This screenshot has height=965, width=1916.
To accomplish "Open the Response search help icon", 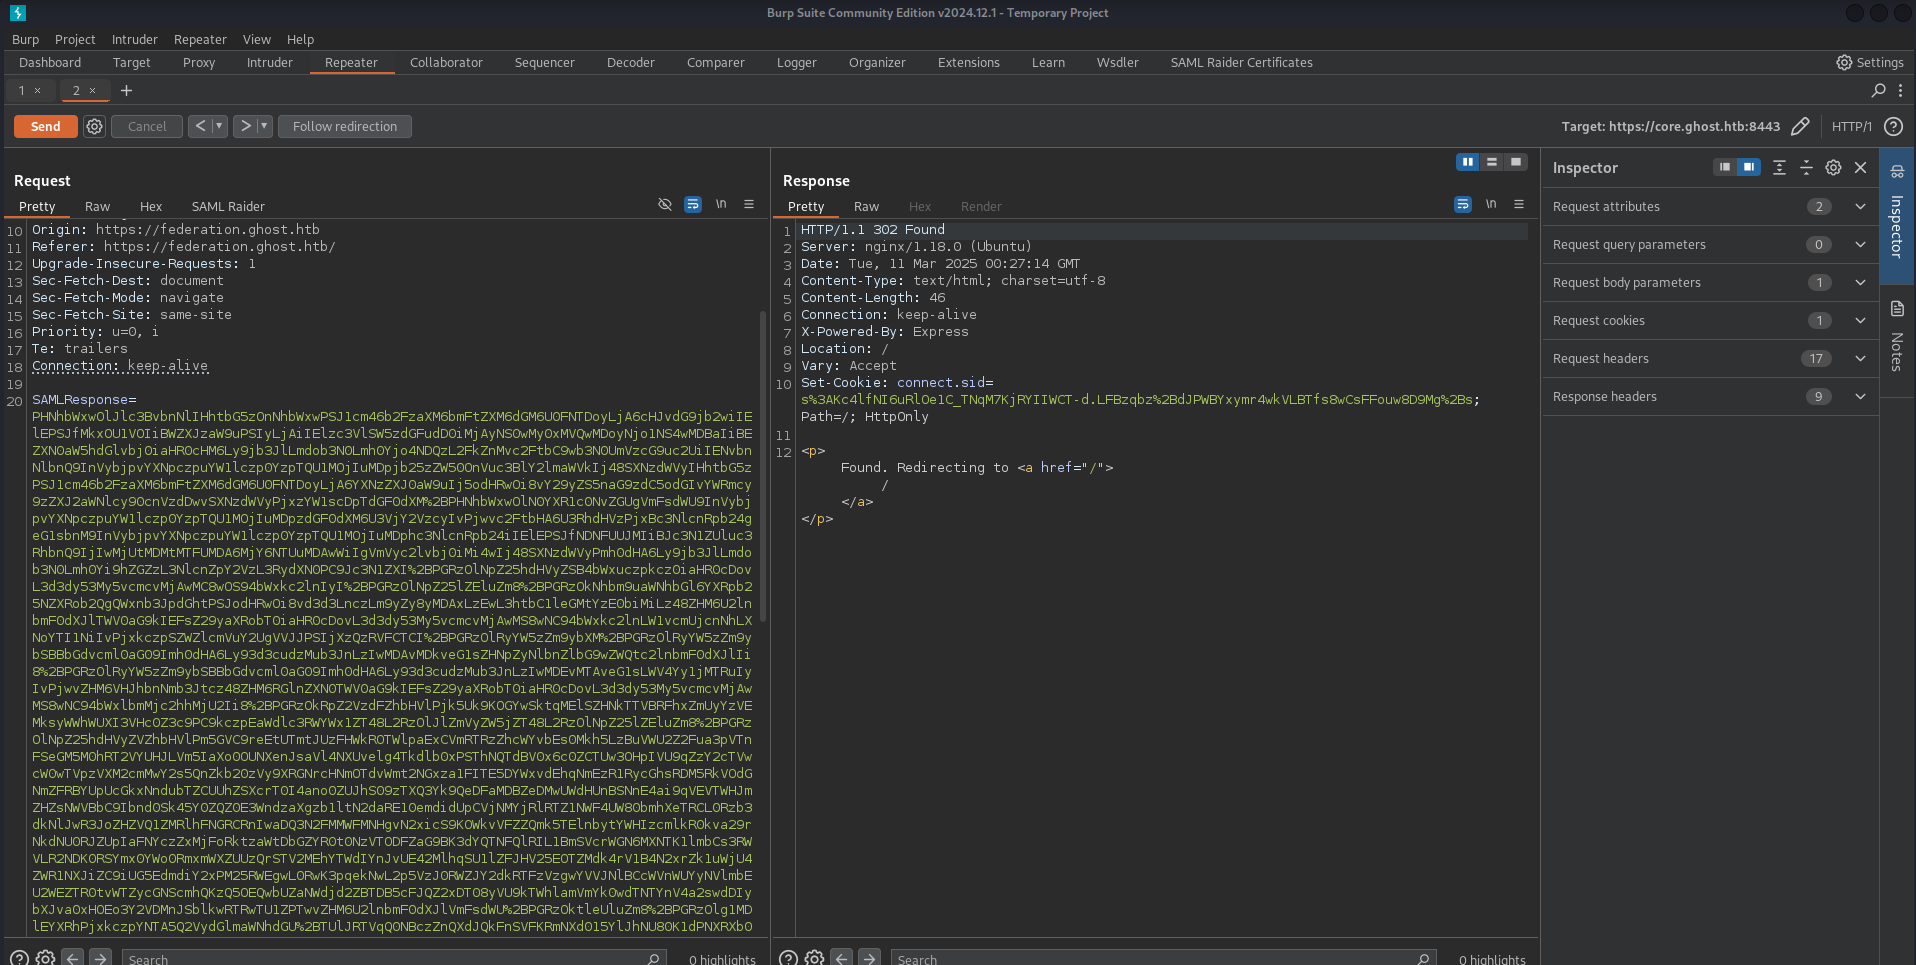I will coord(788,958).
